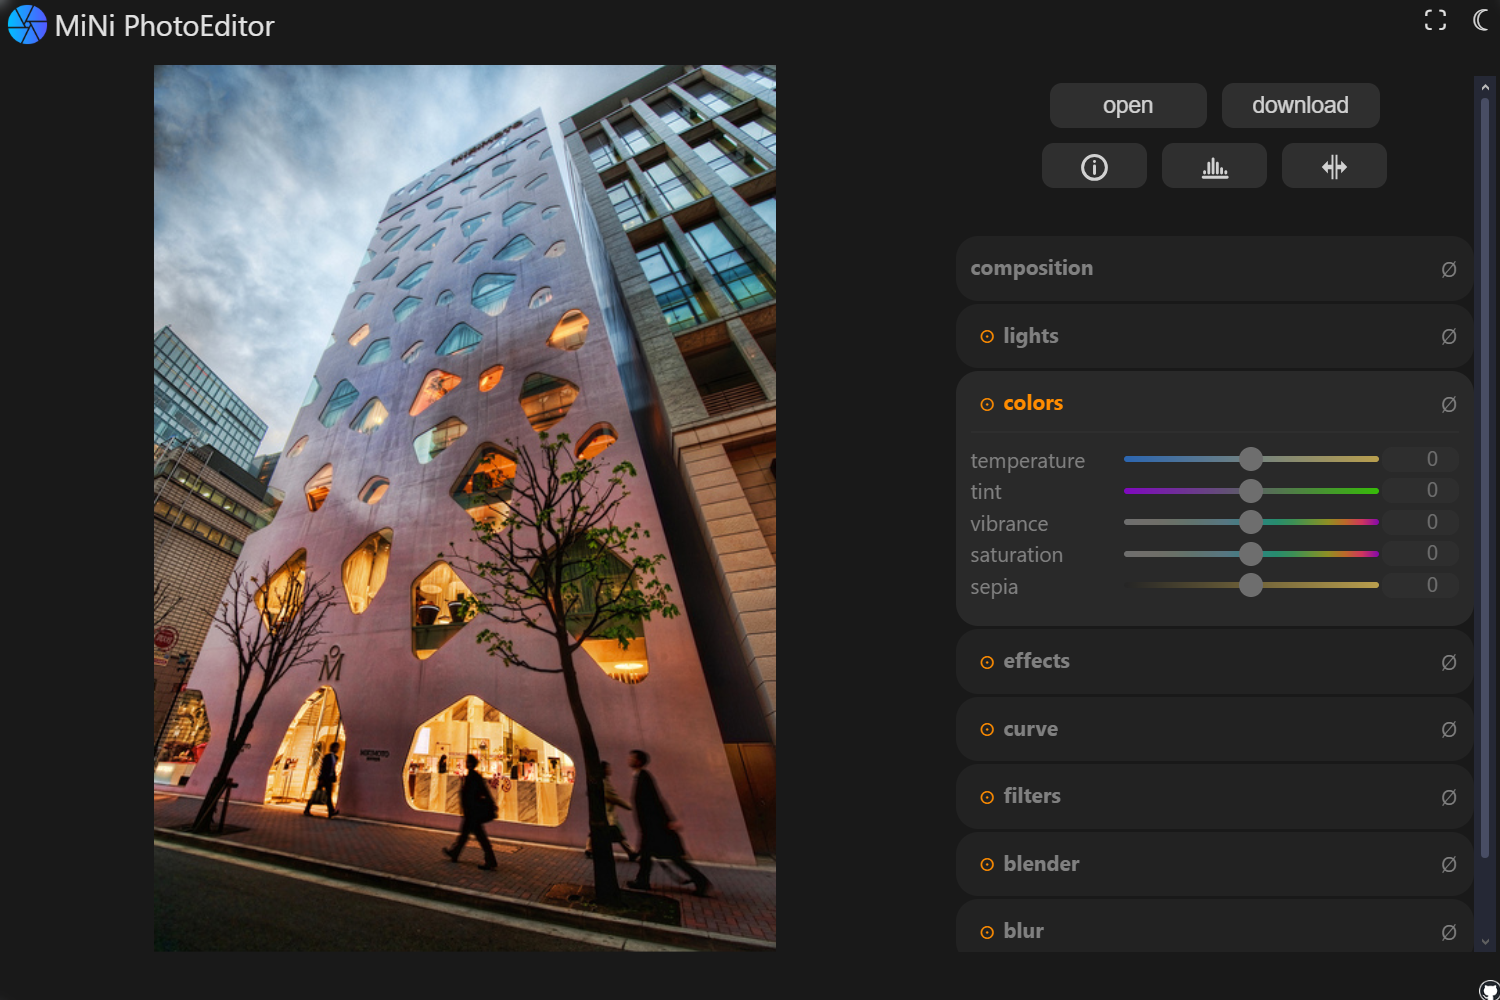This screenshot has height=1000, width=1500.
Task: Click the vibrance slider handle
Action: pyautogui.click(x=1251, y=522)
